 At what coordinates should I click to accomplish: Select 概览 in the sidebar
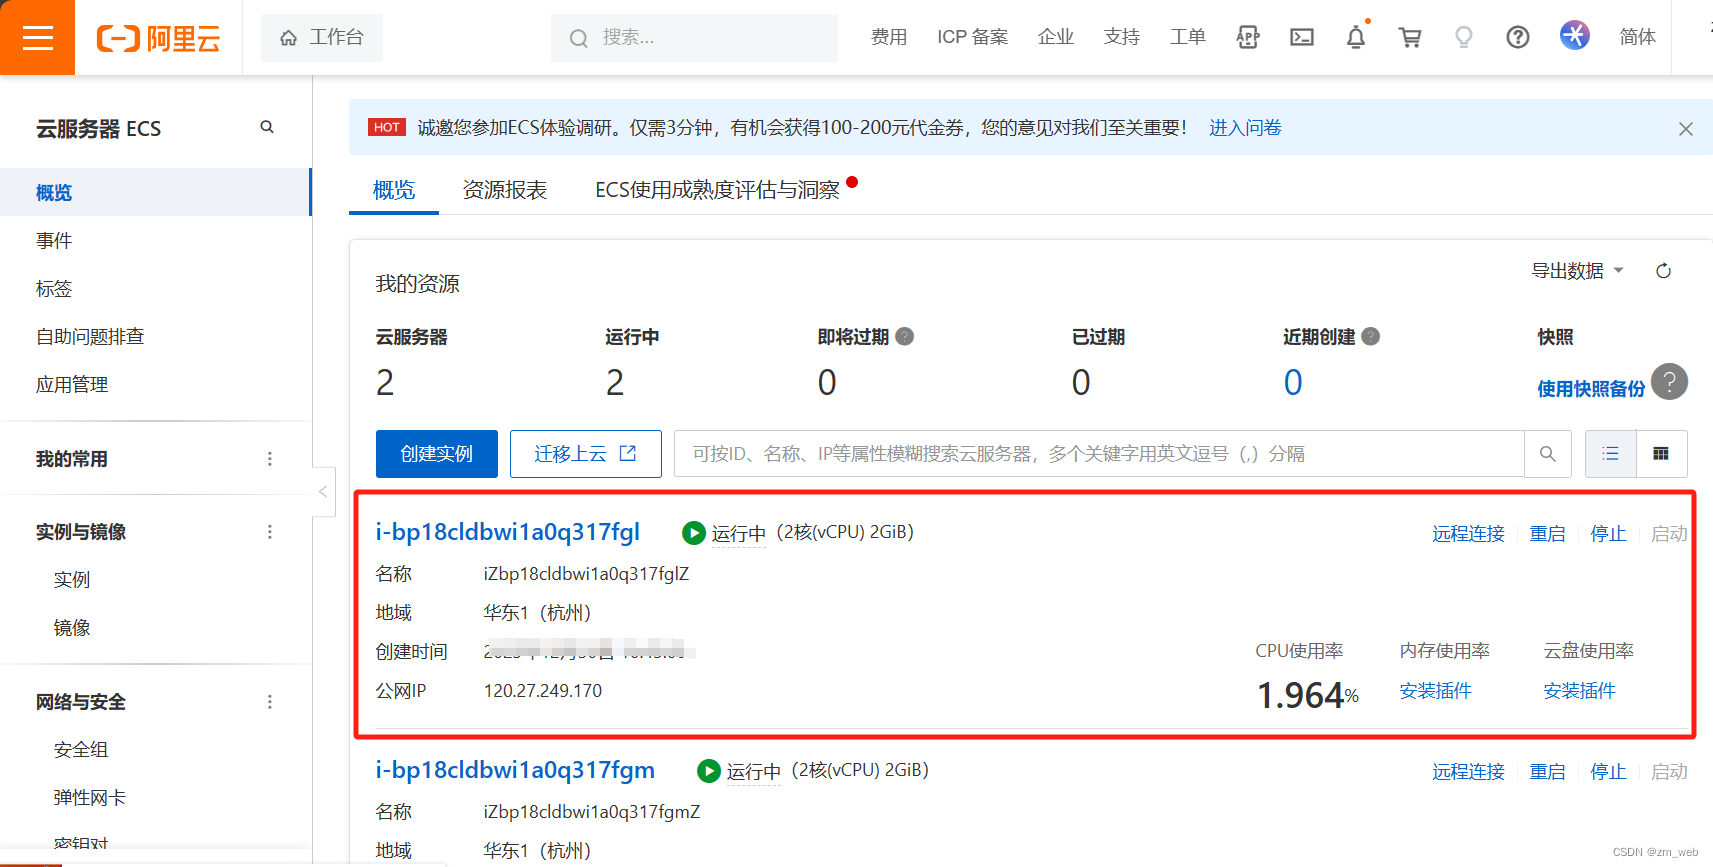click(155, 192)
